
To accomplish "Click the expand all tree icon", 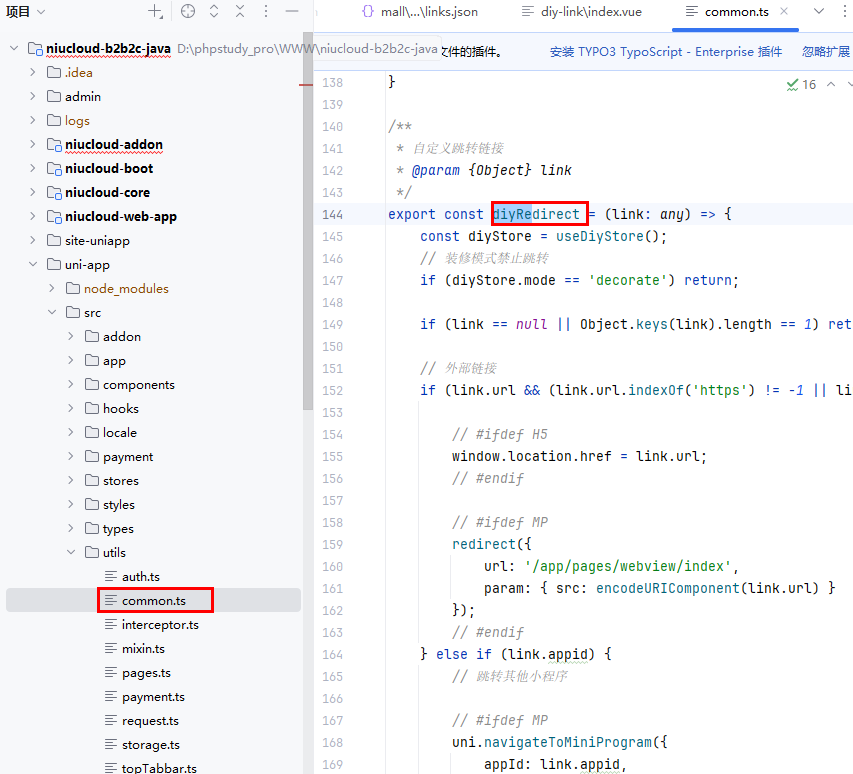I will (214, 12).
